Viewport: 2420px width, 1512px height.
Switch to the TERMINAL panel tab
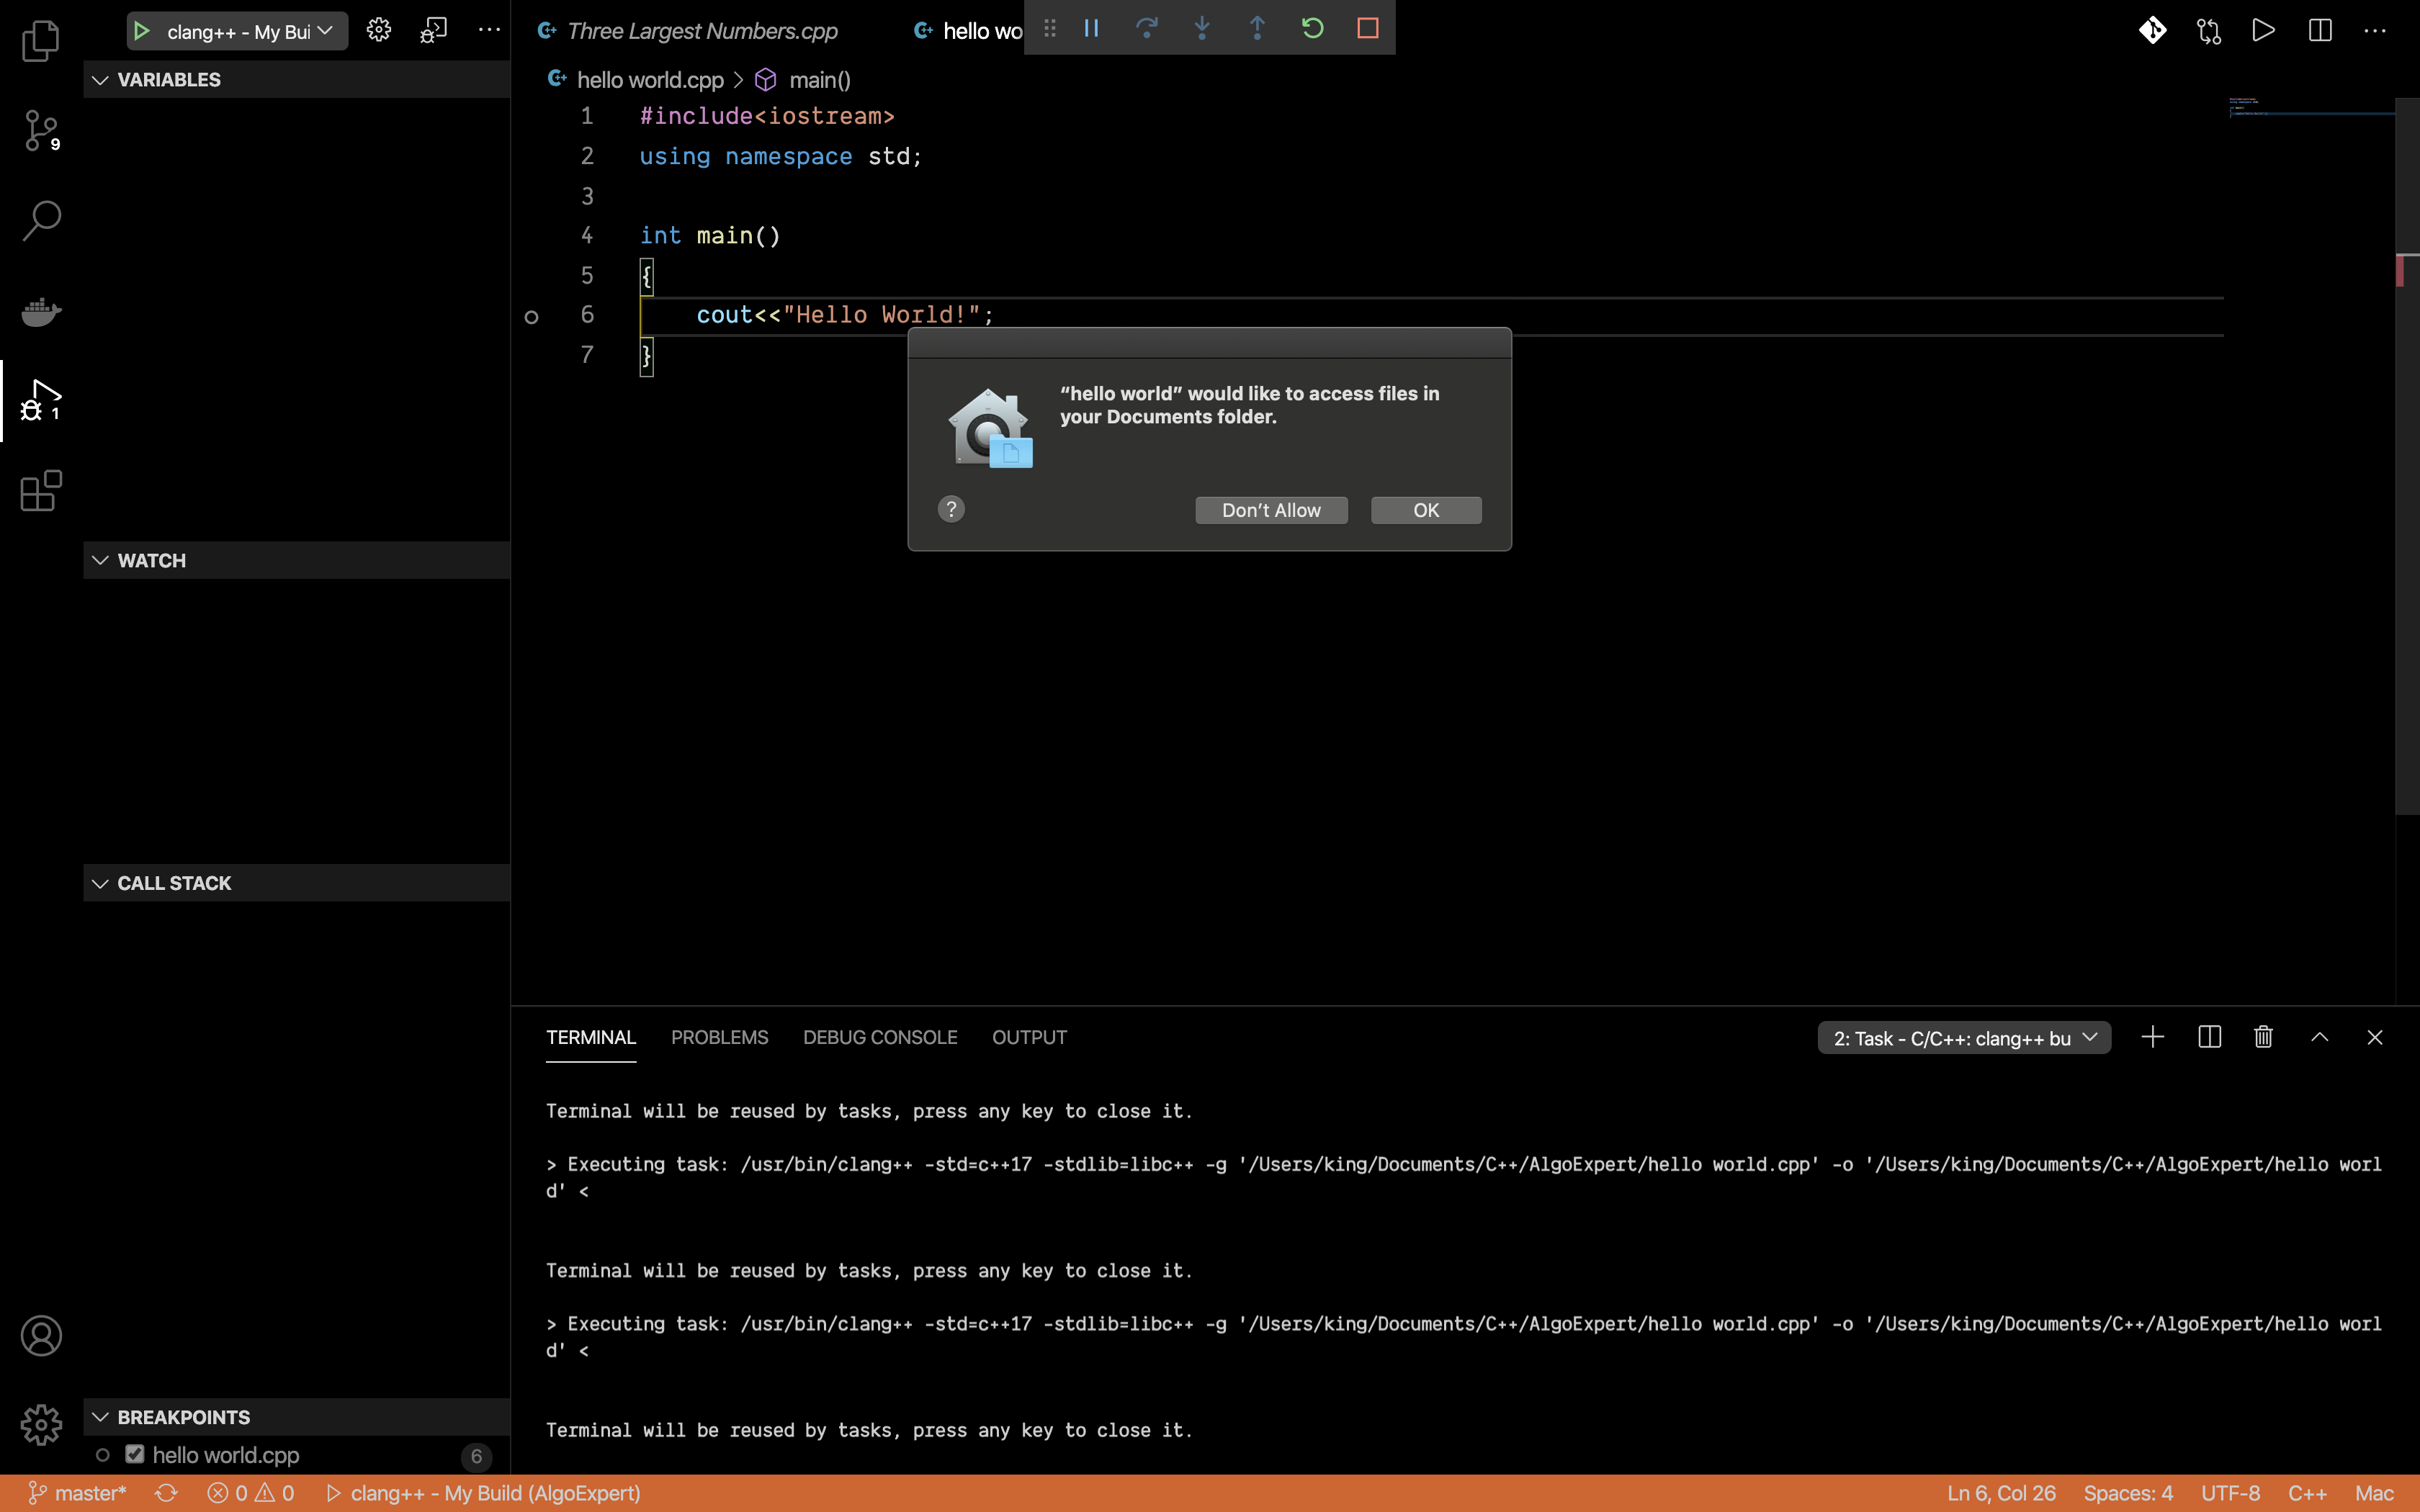point(591,1037)
